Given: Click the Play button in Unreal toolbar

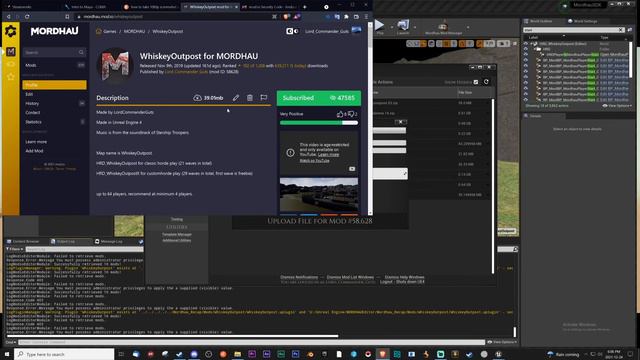Looking at the screenshot, I should click(x=380, y=25).
